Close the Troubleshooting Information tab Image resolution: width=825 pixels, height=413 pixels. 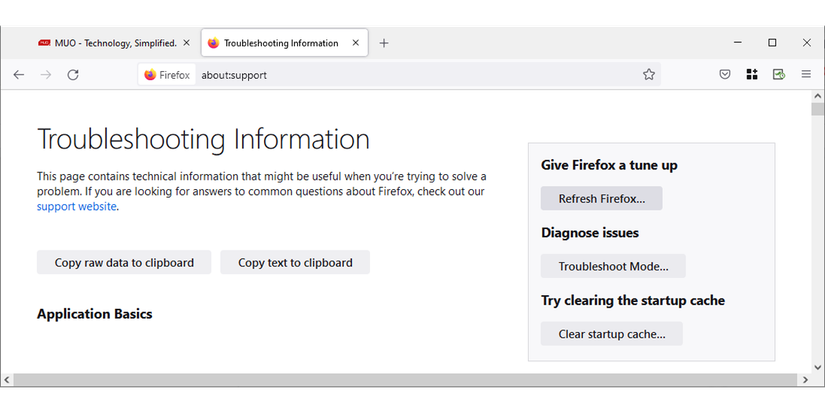point(356,43)
